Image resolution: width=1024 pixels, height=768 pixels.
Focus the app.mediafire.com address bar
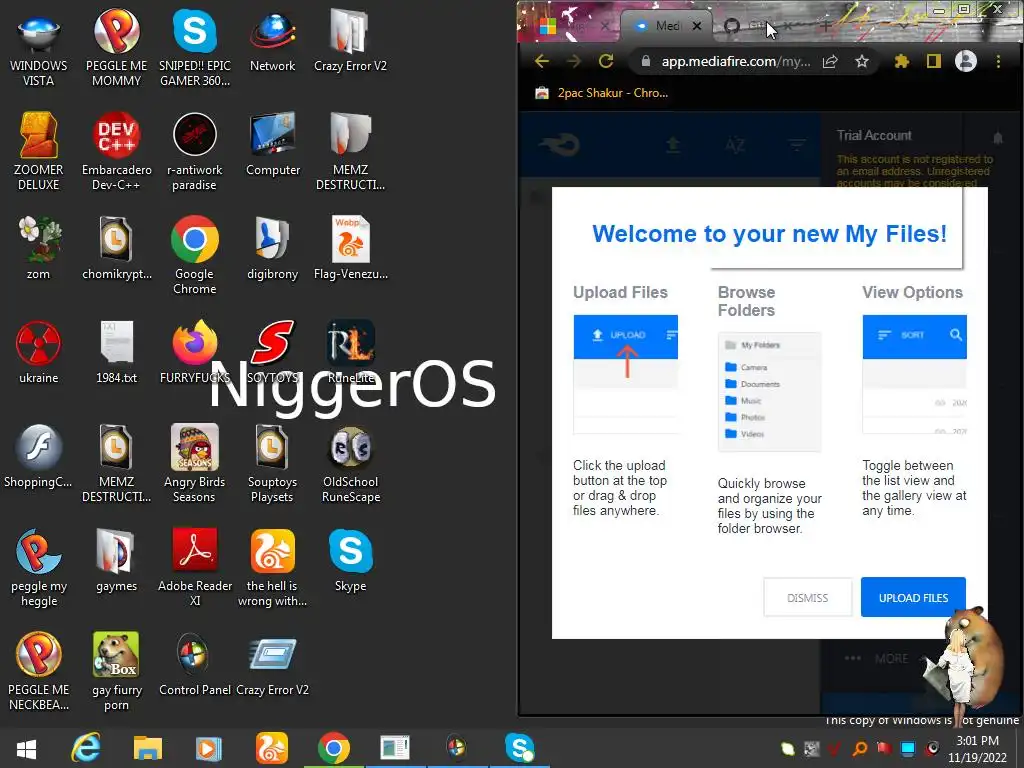tap(735, 61)
